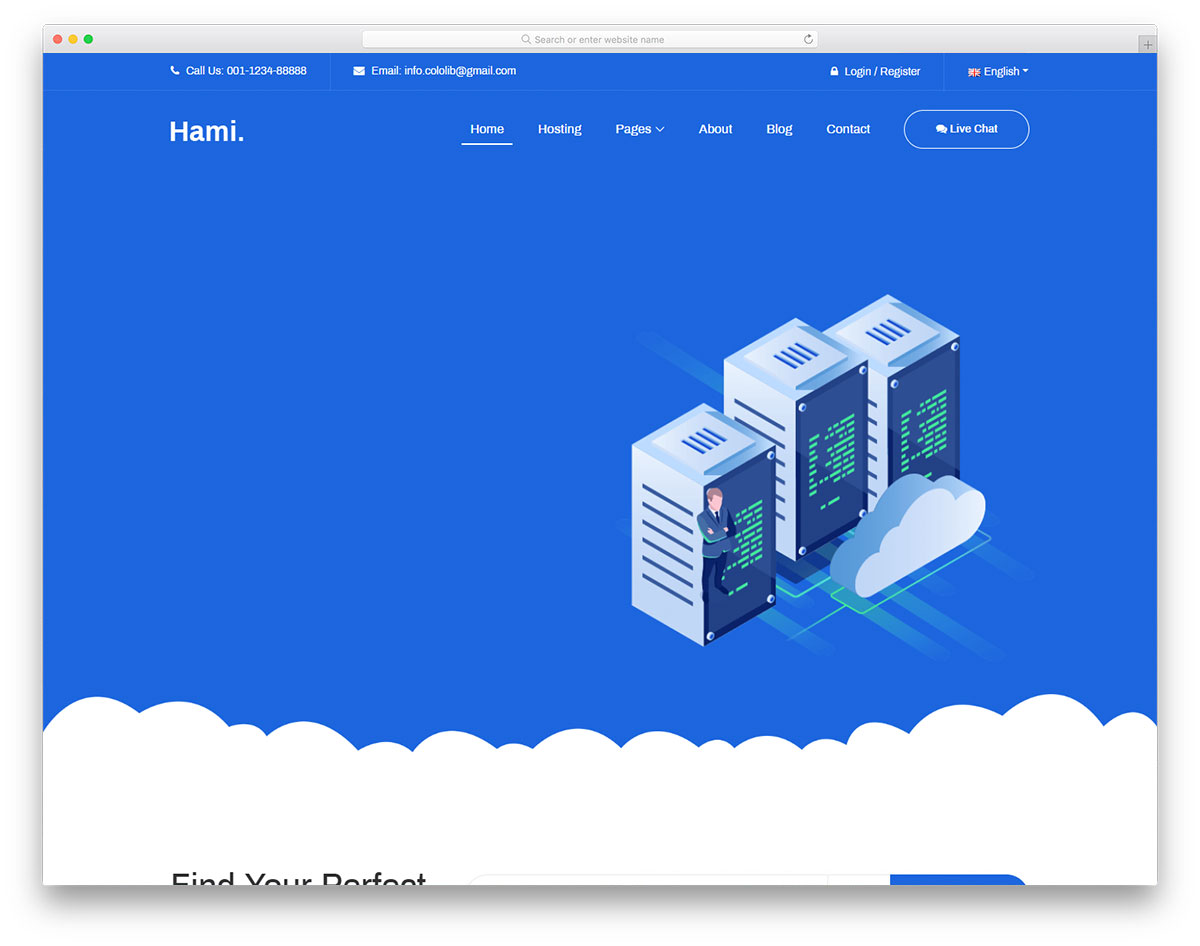Open the Hosting page
1200x946 pixels.
coord(559,129)
